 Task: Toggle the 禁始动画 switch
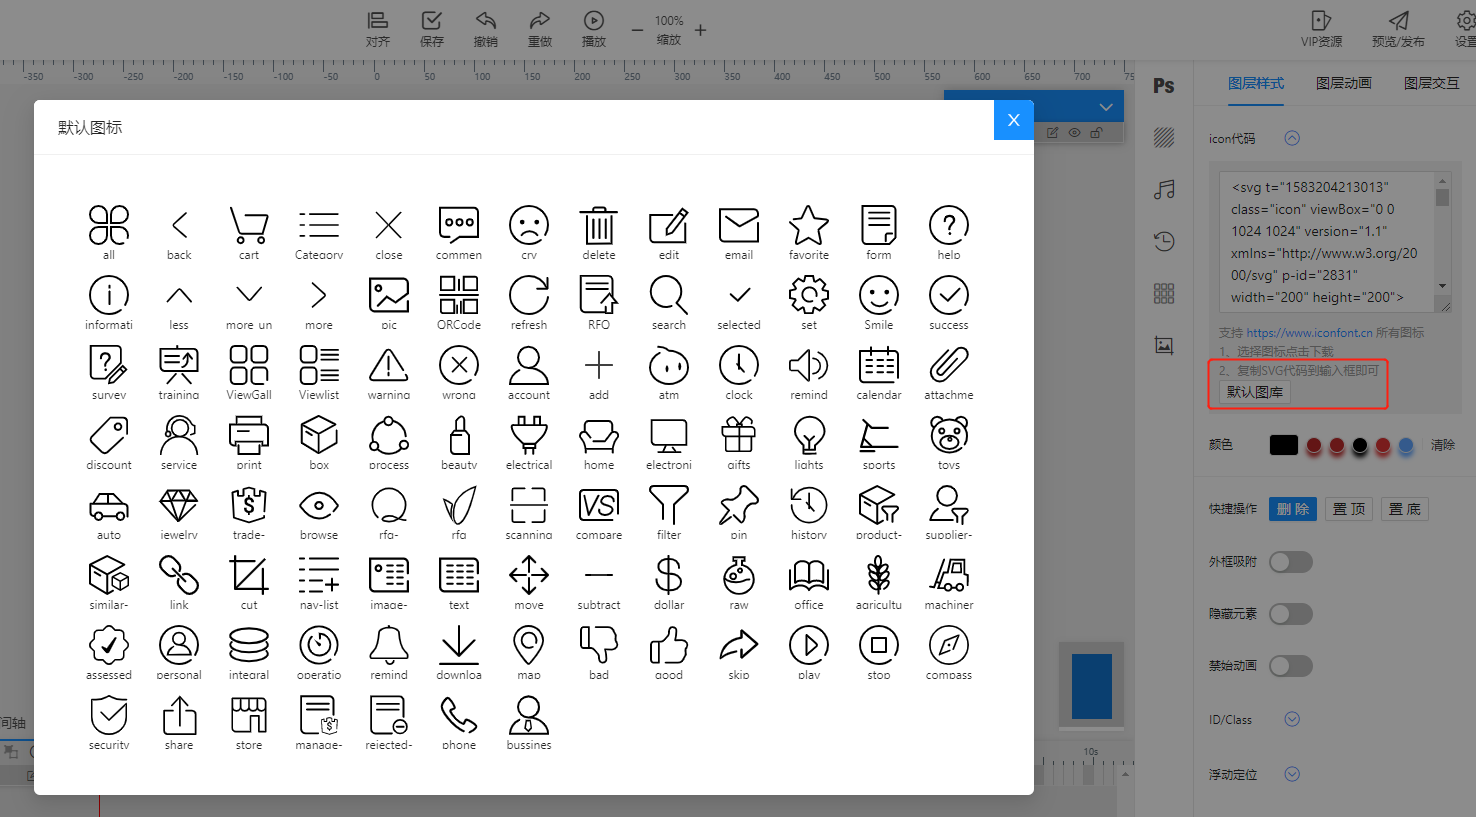[1291, 666]
